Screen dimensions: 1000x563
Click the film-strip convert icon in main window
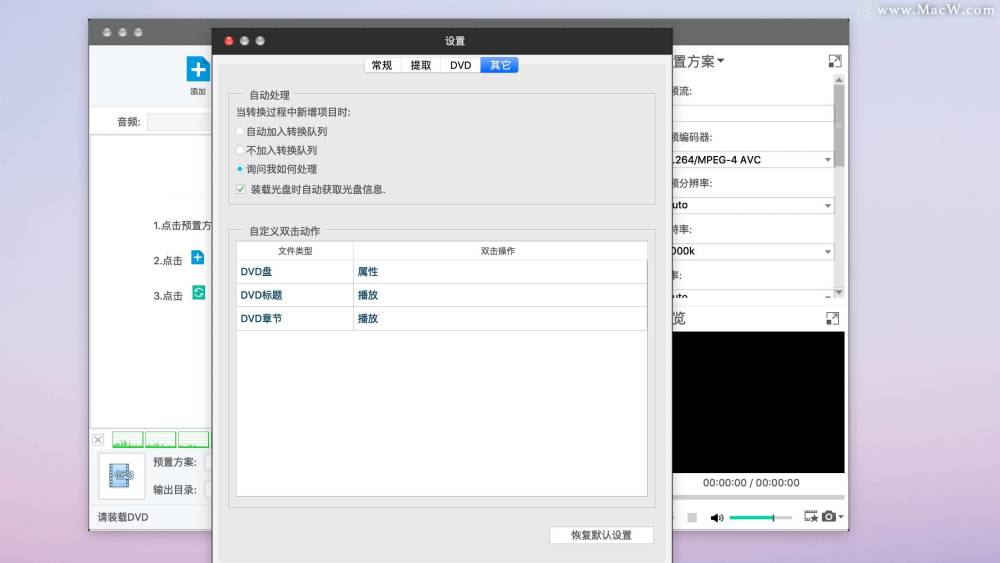click(x=121, y=476)
